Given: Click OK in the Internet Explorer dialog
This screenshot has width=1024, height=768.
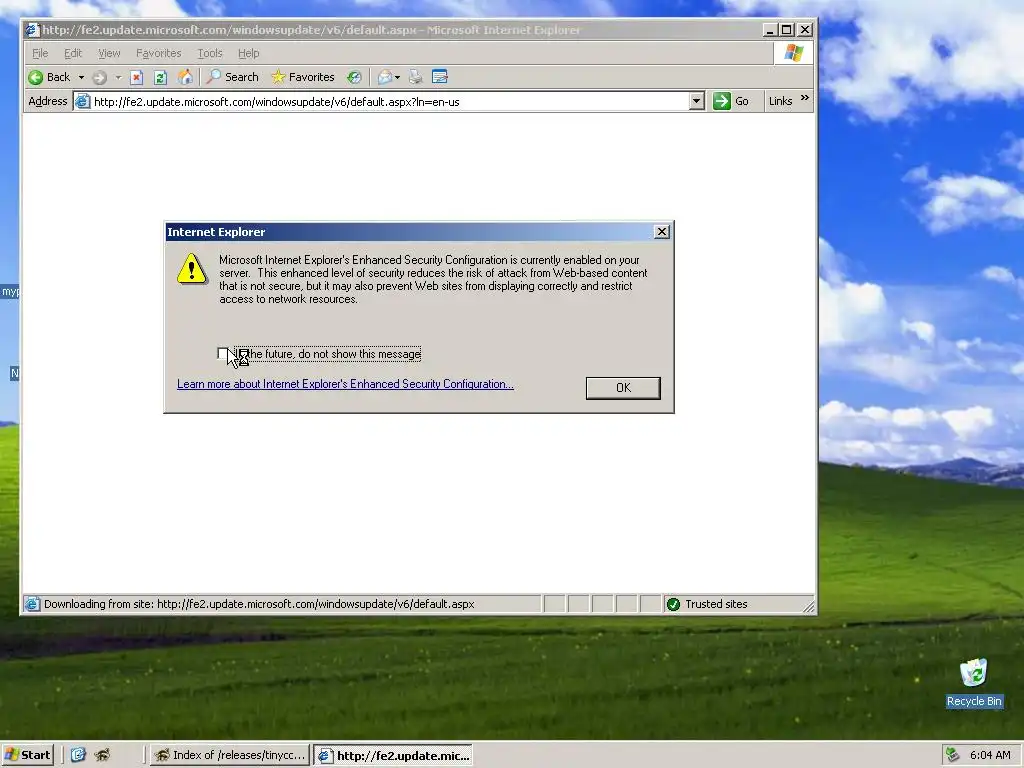Looking at the screenshot, I should pos(623,388).
